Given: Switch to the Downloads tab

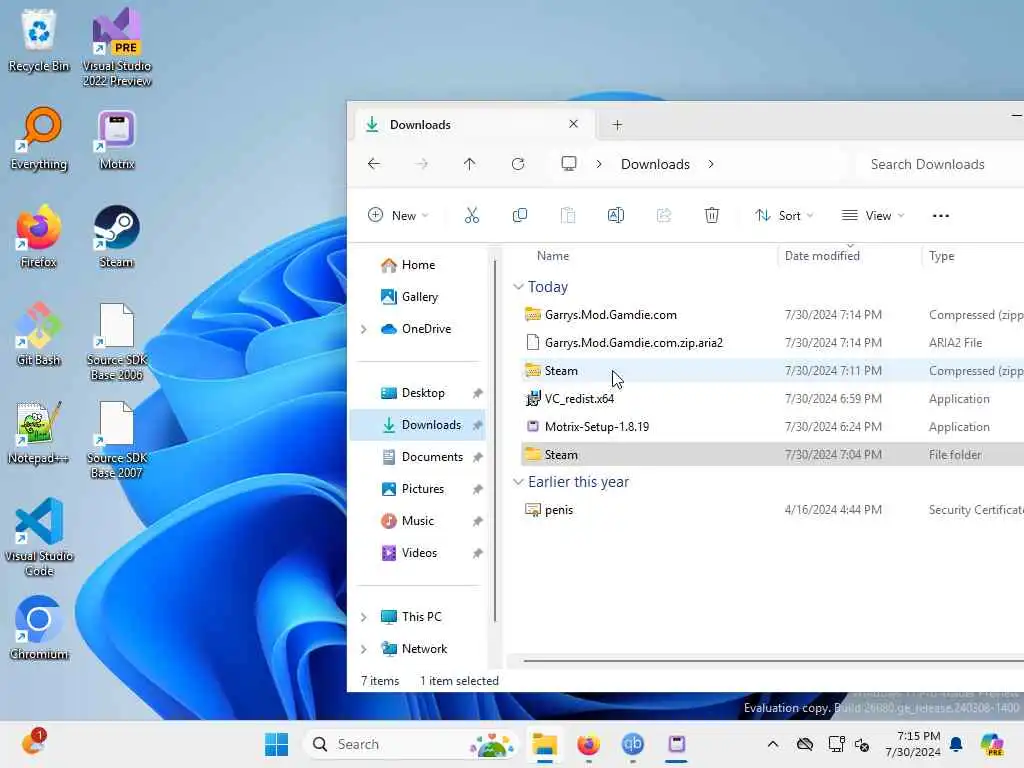Looking at the screenshot, I should pyautogui.click(x=473, y=125).
